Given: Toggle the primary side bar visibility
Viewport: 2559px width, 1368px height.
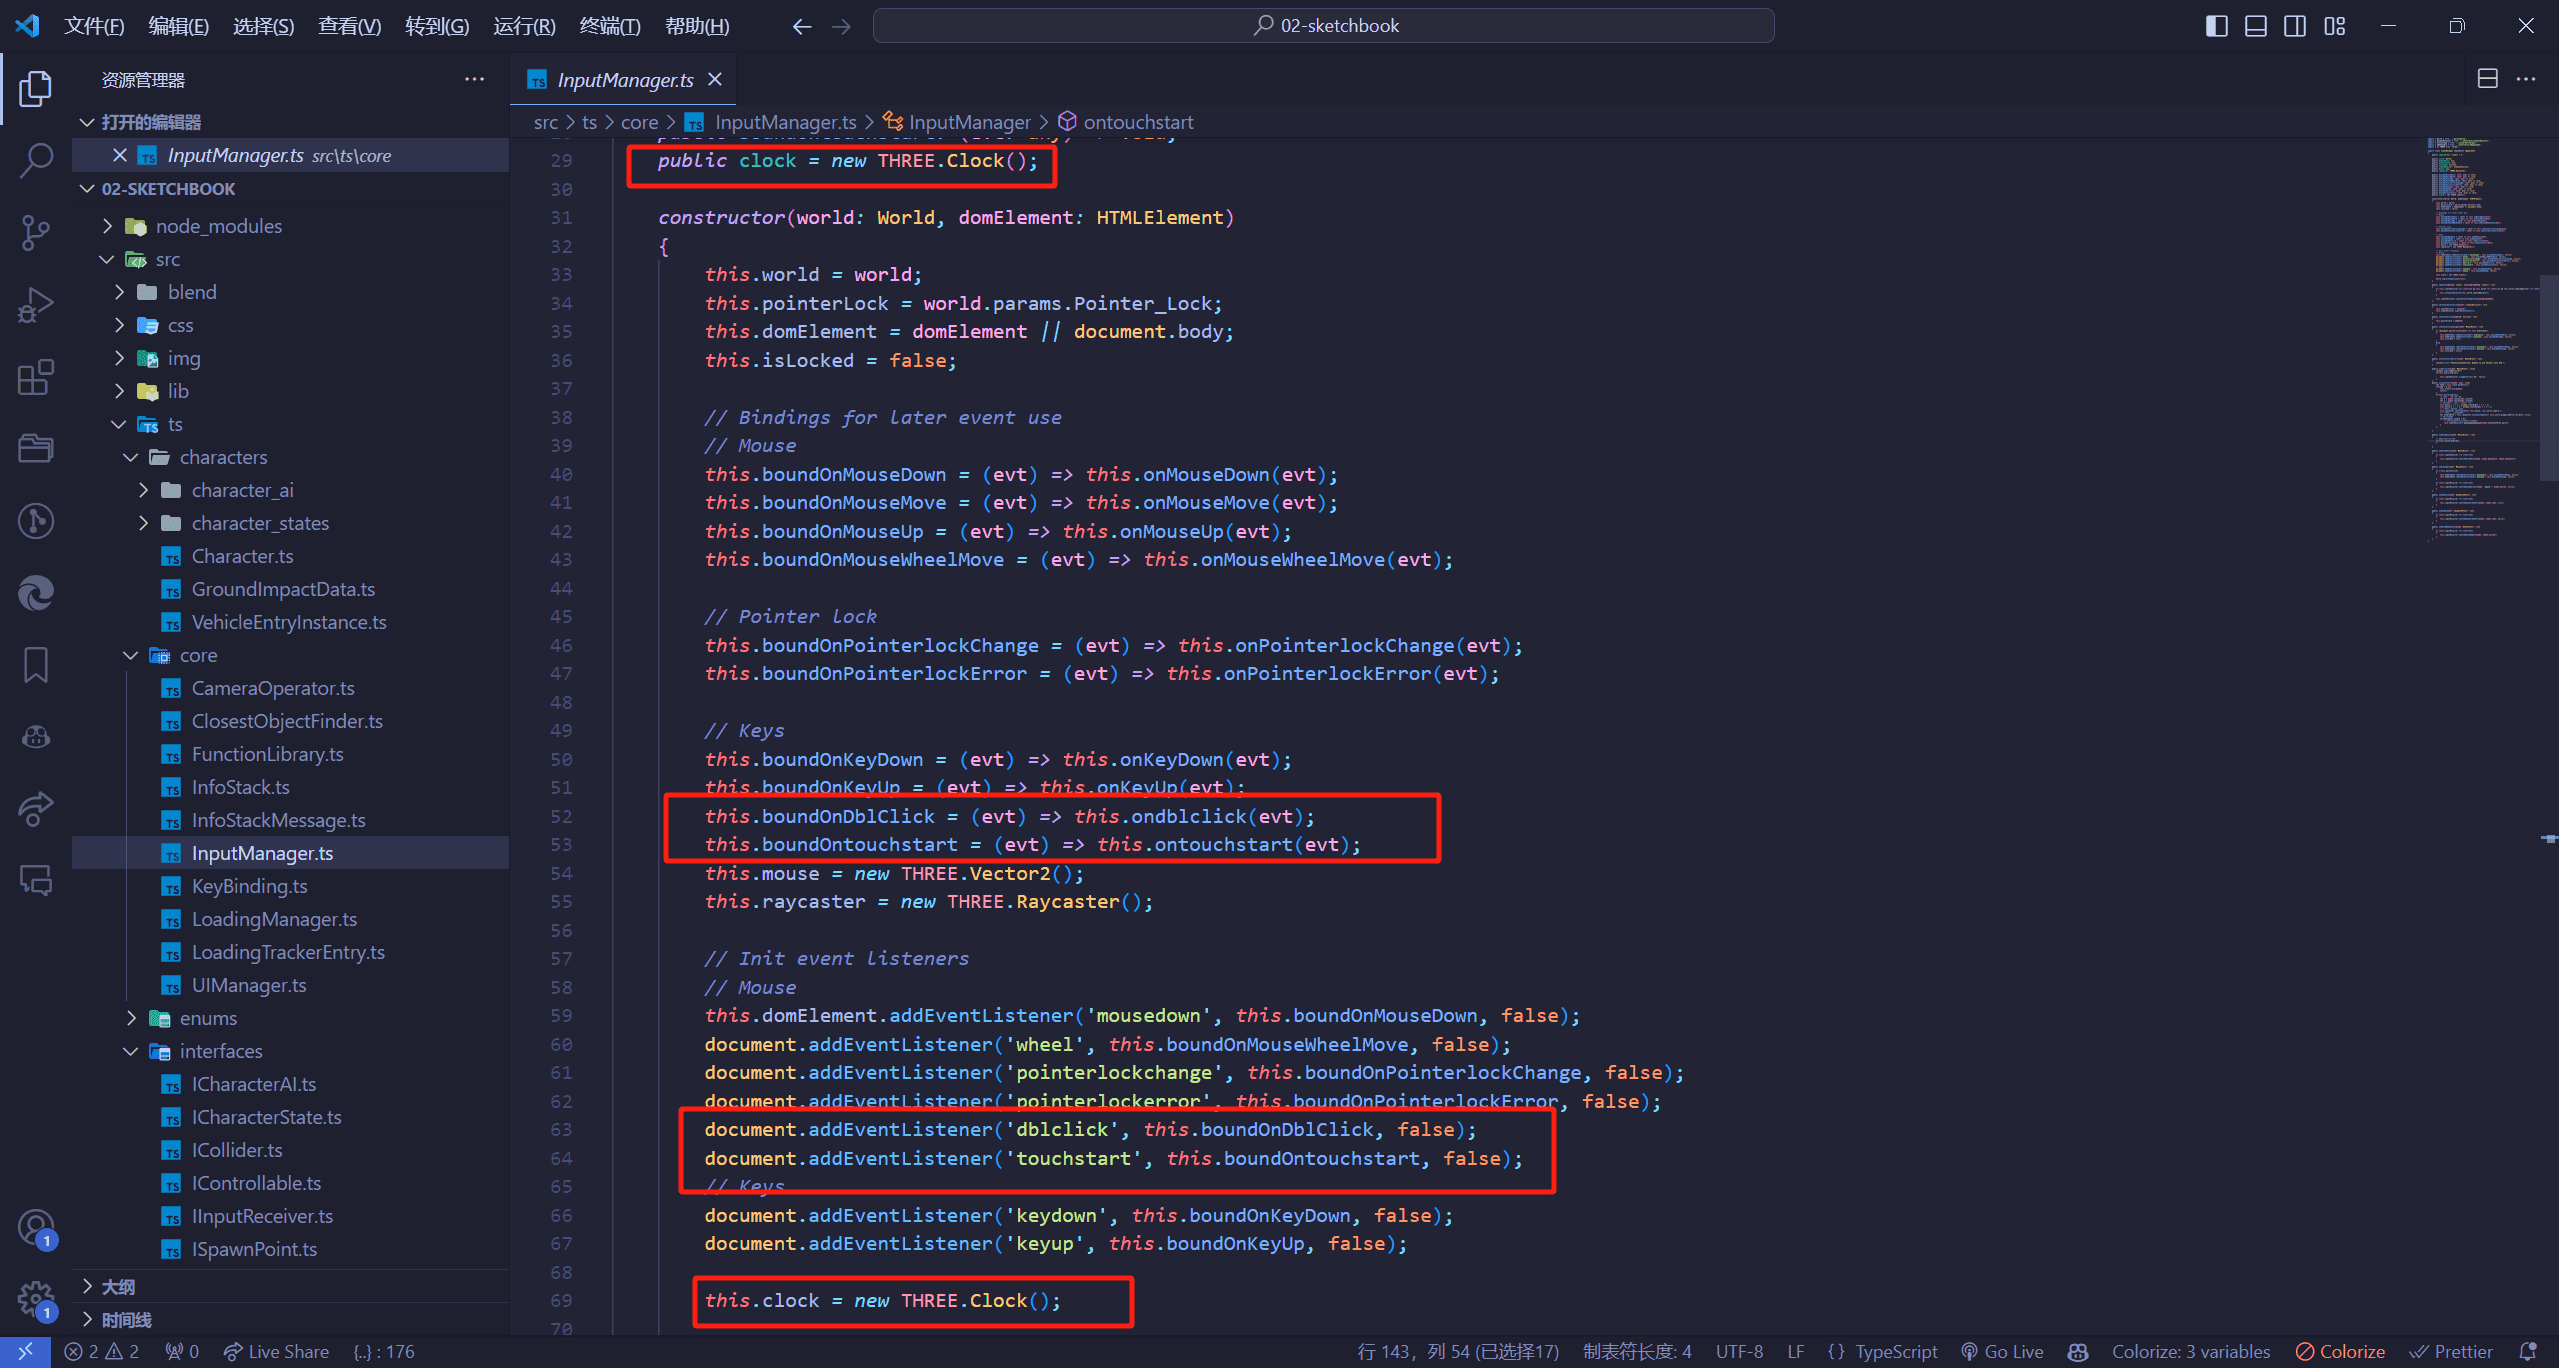Looking at the screenshot, I should coord(2216,26).
